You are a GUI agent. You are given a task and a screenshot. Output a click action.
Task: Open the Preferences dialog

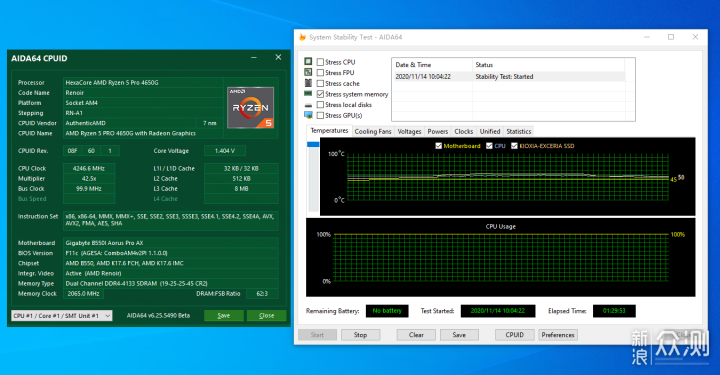tap(558, 335)
